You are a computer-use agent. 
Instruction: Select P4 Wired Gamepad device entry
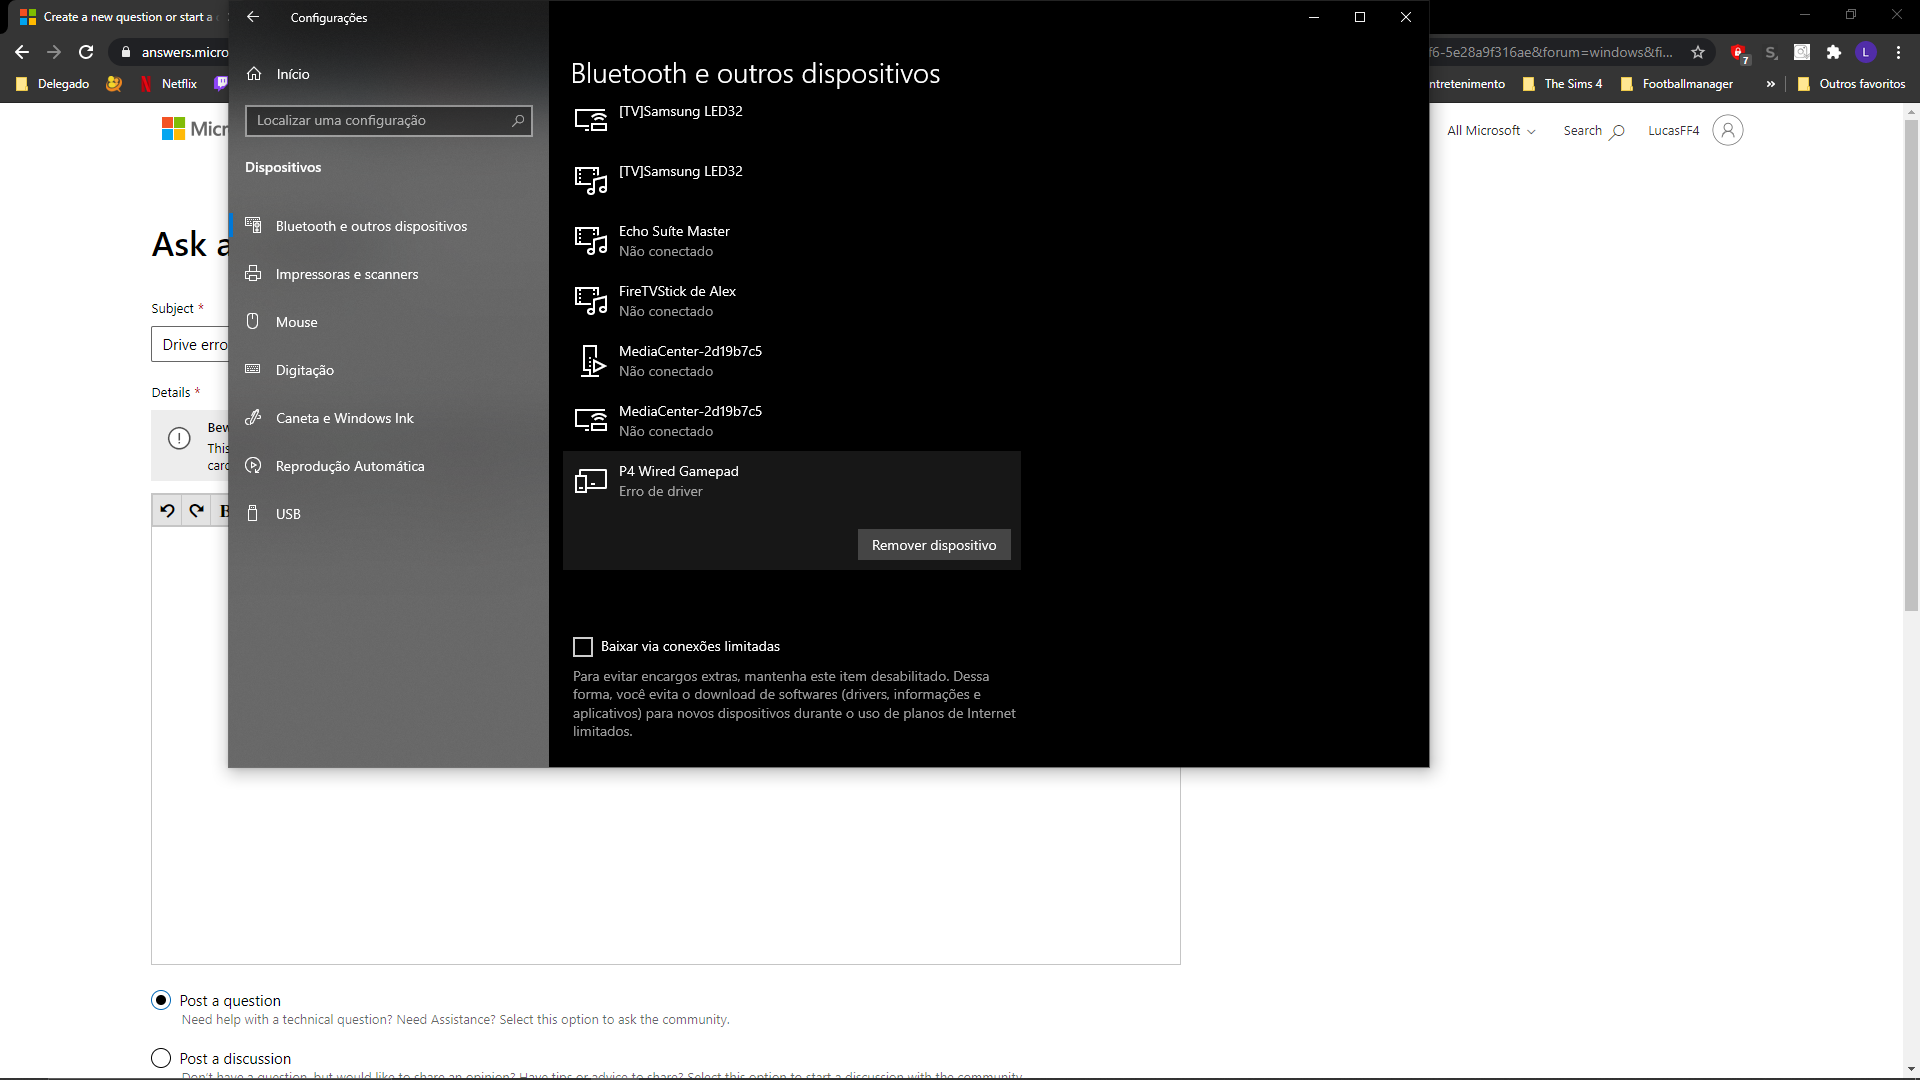[791, 480]
